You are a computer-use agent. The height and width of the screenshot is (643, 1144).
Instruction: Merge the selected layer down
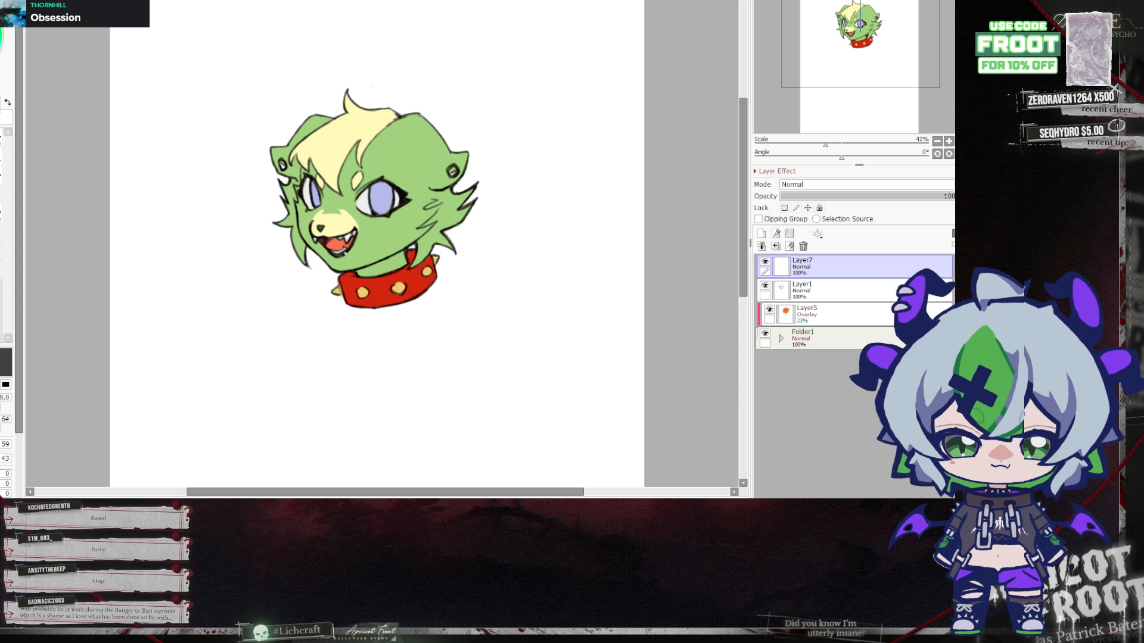point(776,246)
